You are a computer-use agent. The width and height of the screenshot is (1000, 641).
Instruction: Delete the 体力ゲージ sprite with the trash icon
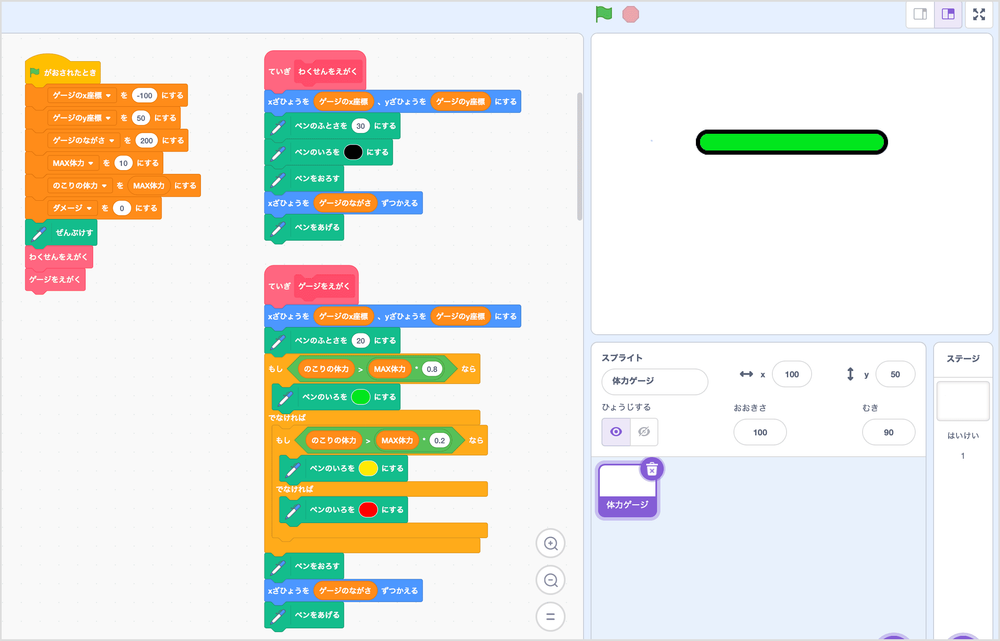651,469
